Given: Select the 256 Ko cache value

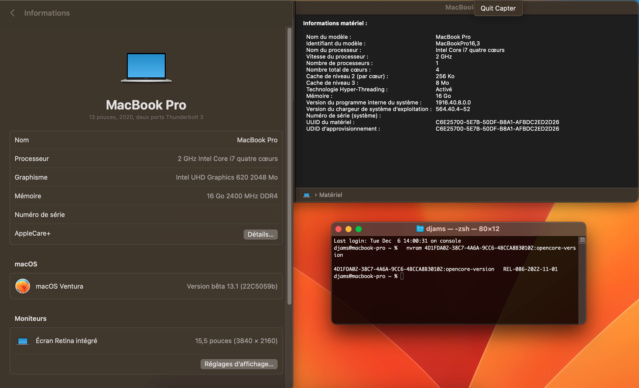Looking at the screenshot, I should tap(445, 76).
